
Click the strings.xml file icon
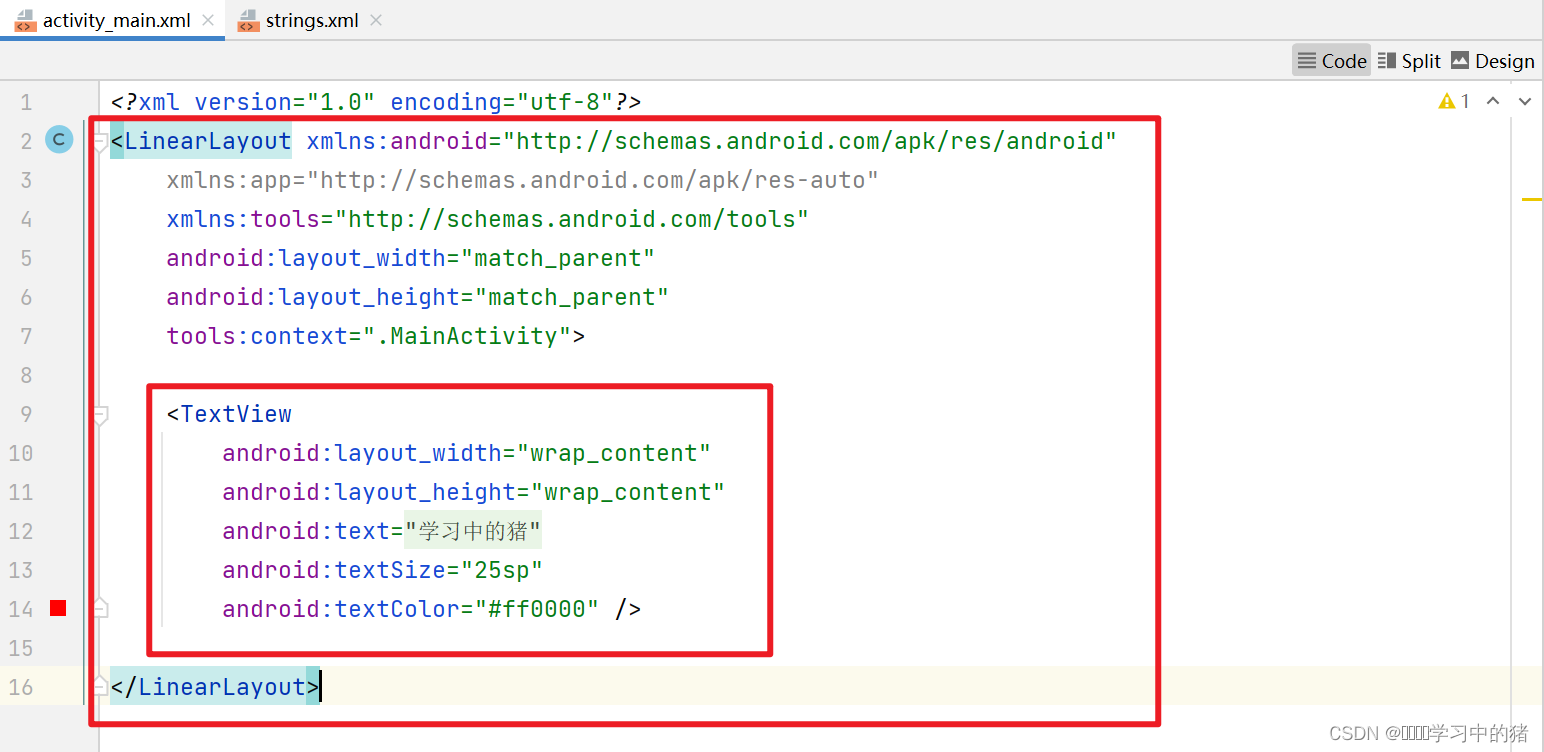(246, 21)
